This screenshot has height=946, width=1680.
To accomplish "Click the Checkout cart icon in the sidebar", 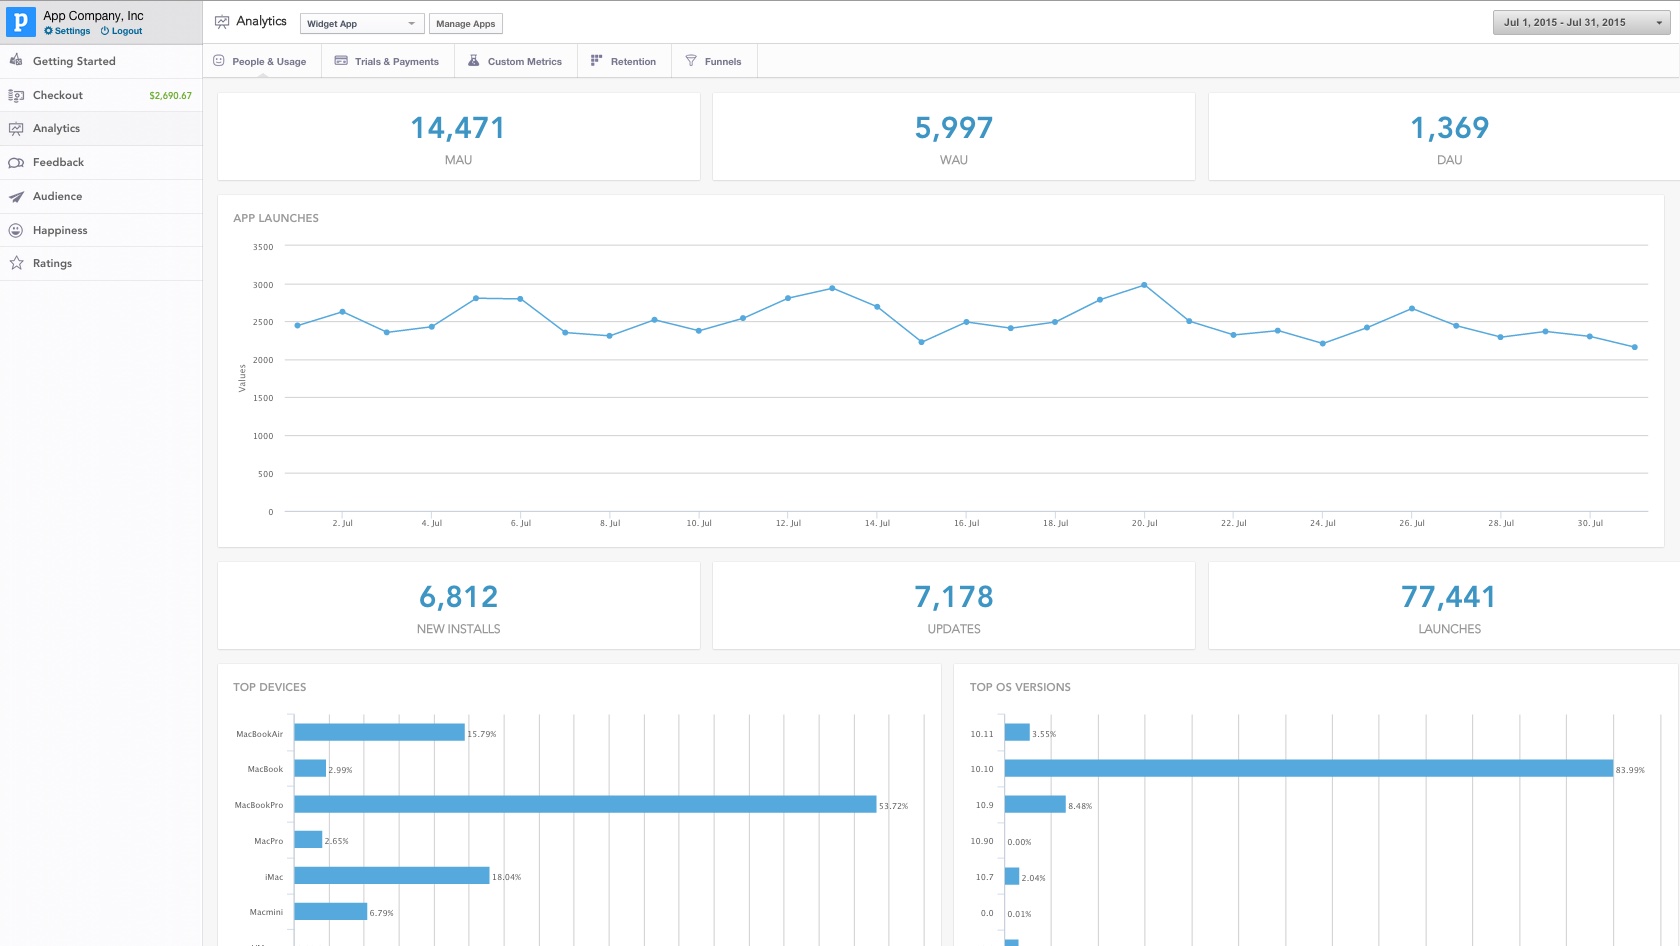I will point(16,95).
